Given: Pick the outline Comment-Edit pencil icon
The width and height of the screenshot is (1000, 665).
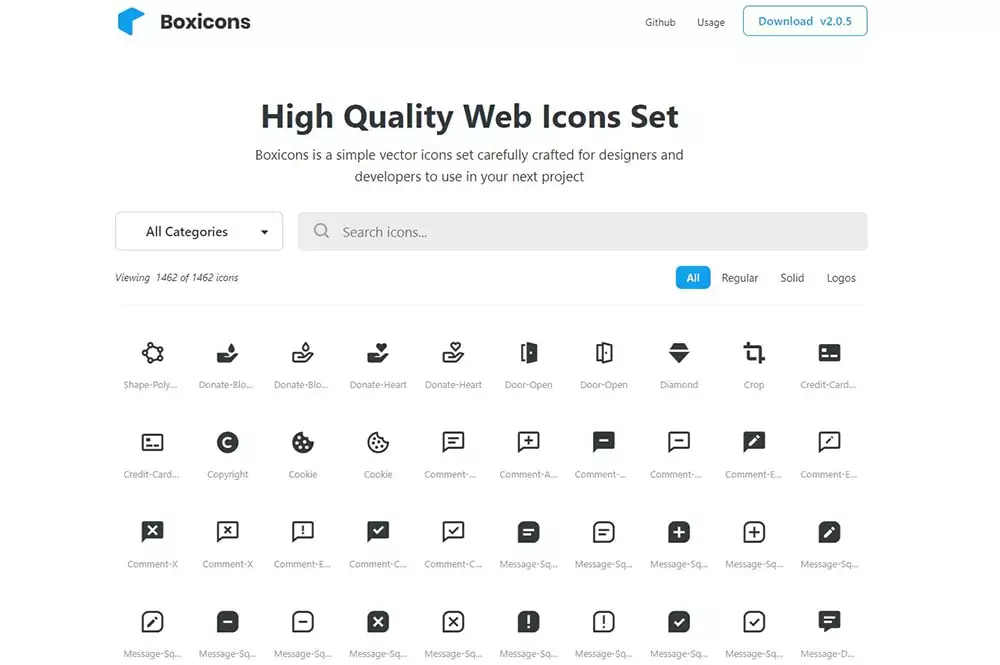Looking at the screenshot, I should pyautogui.click(x=829, y=442).
